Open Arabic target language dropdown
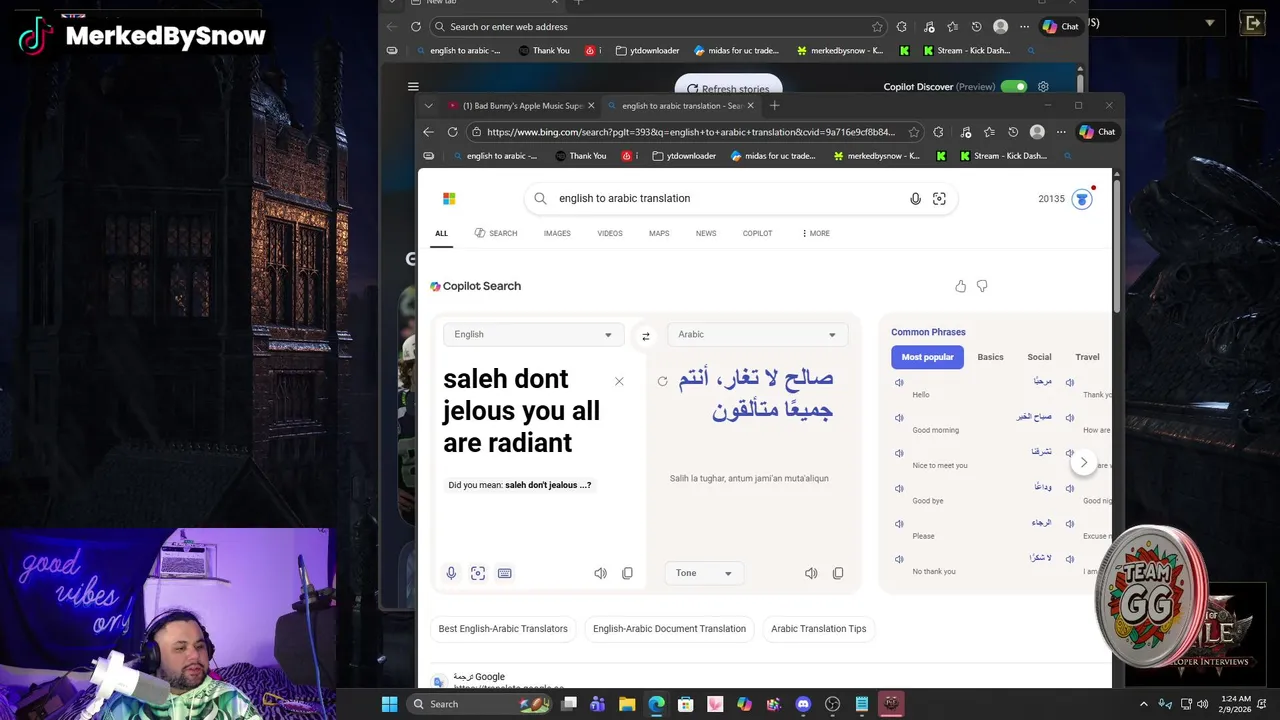1280x720 pixels. point(757,335)
